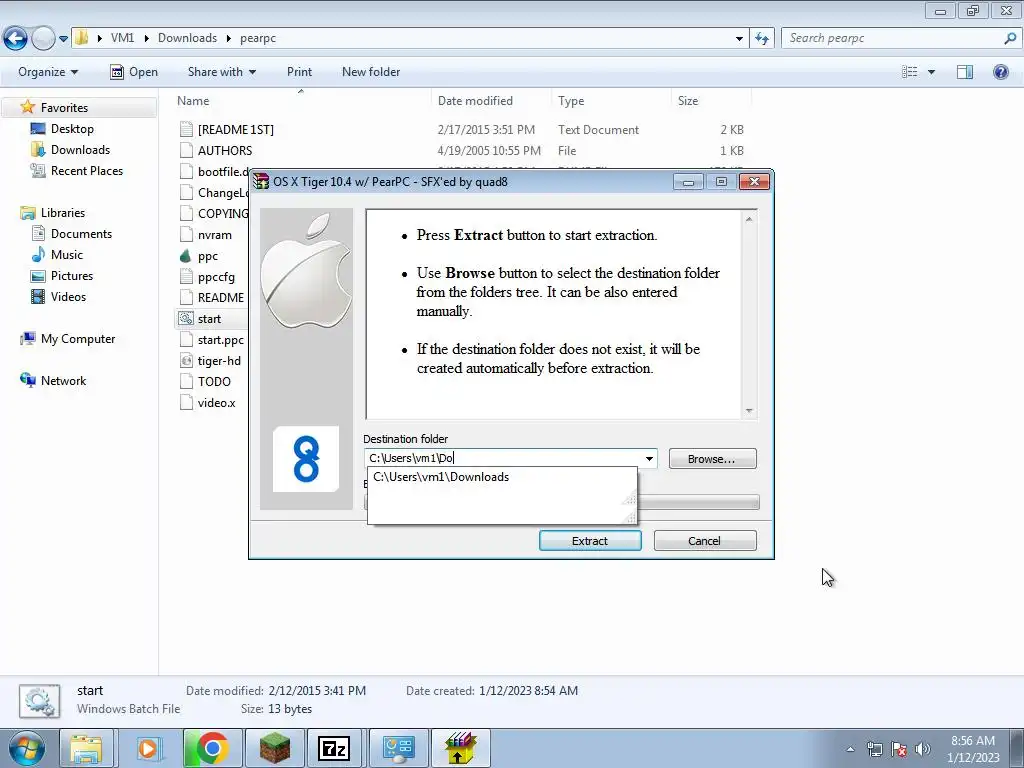Open the Browse folder picker
Image resolution: width=1024 pixels, height=768 pixels.
(712, 458)
